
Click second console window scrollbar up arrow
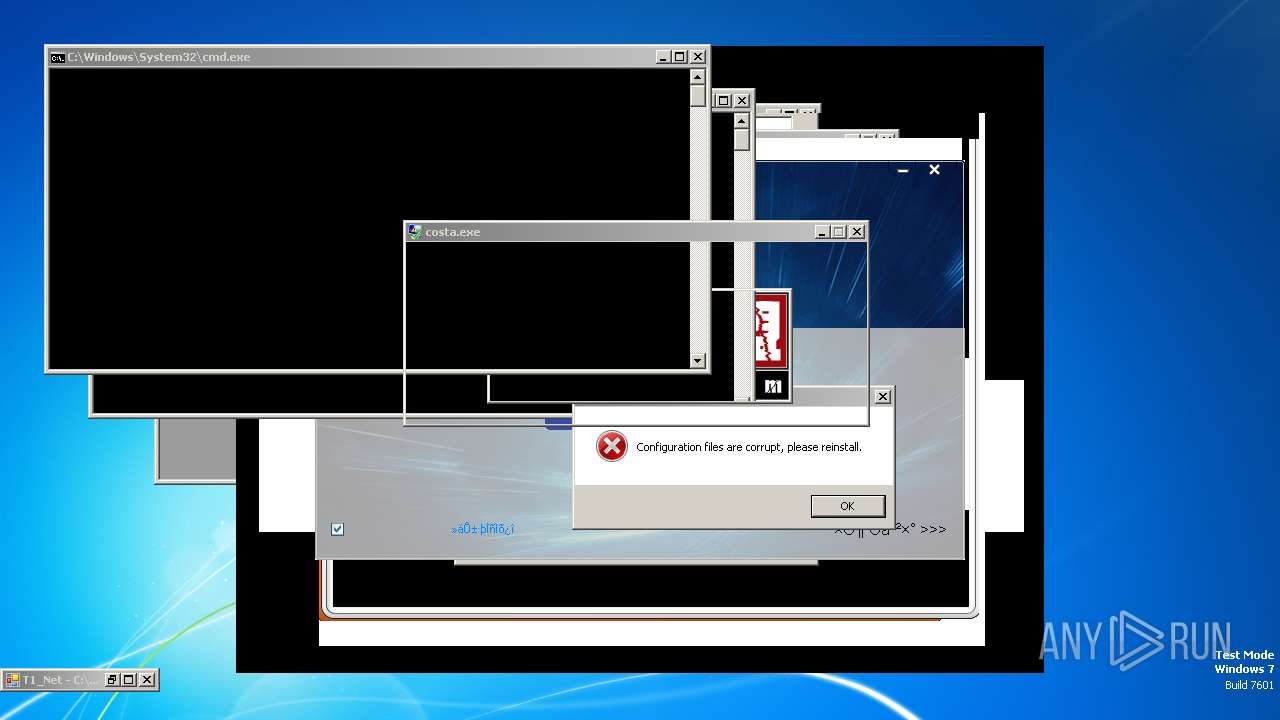pyautogui.click(x=741, y=121)
